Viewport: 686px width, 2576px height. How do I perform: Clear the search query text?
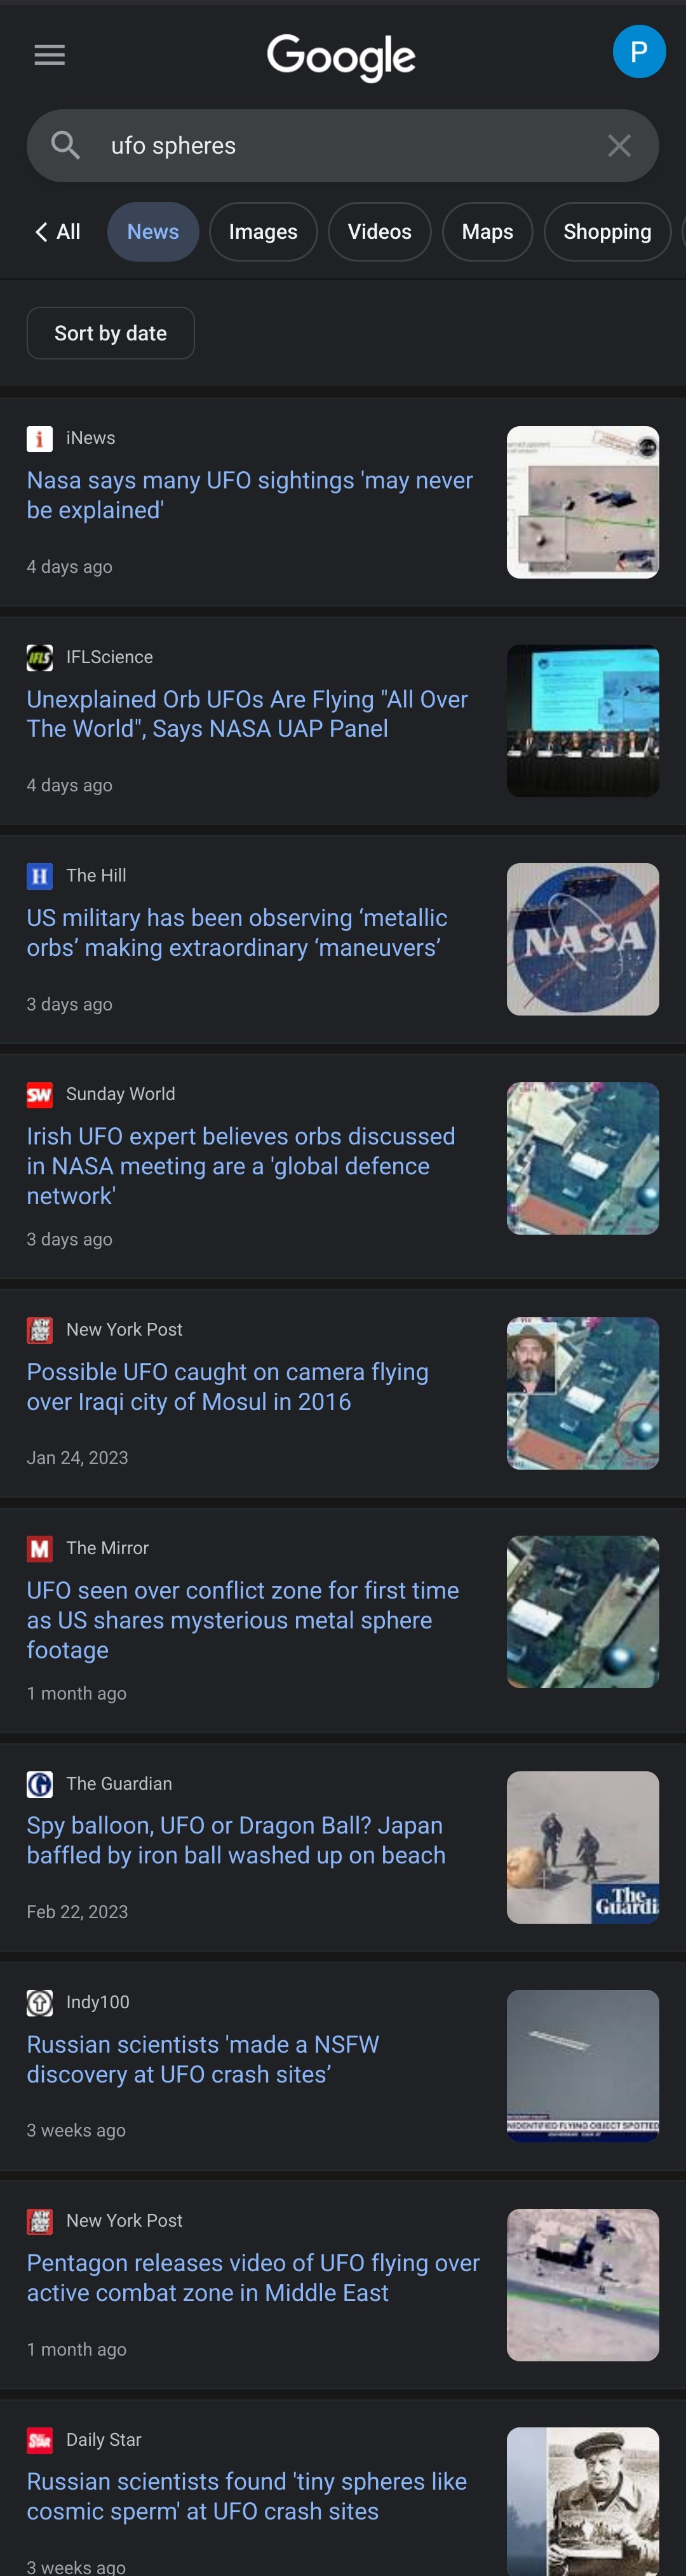coord(619,146)
